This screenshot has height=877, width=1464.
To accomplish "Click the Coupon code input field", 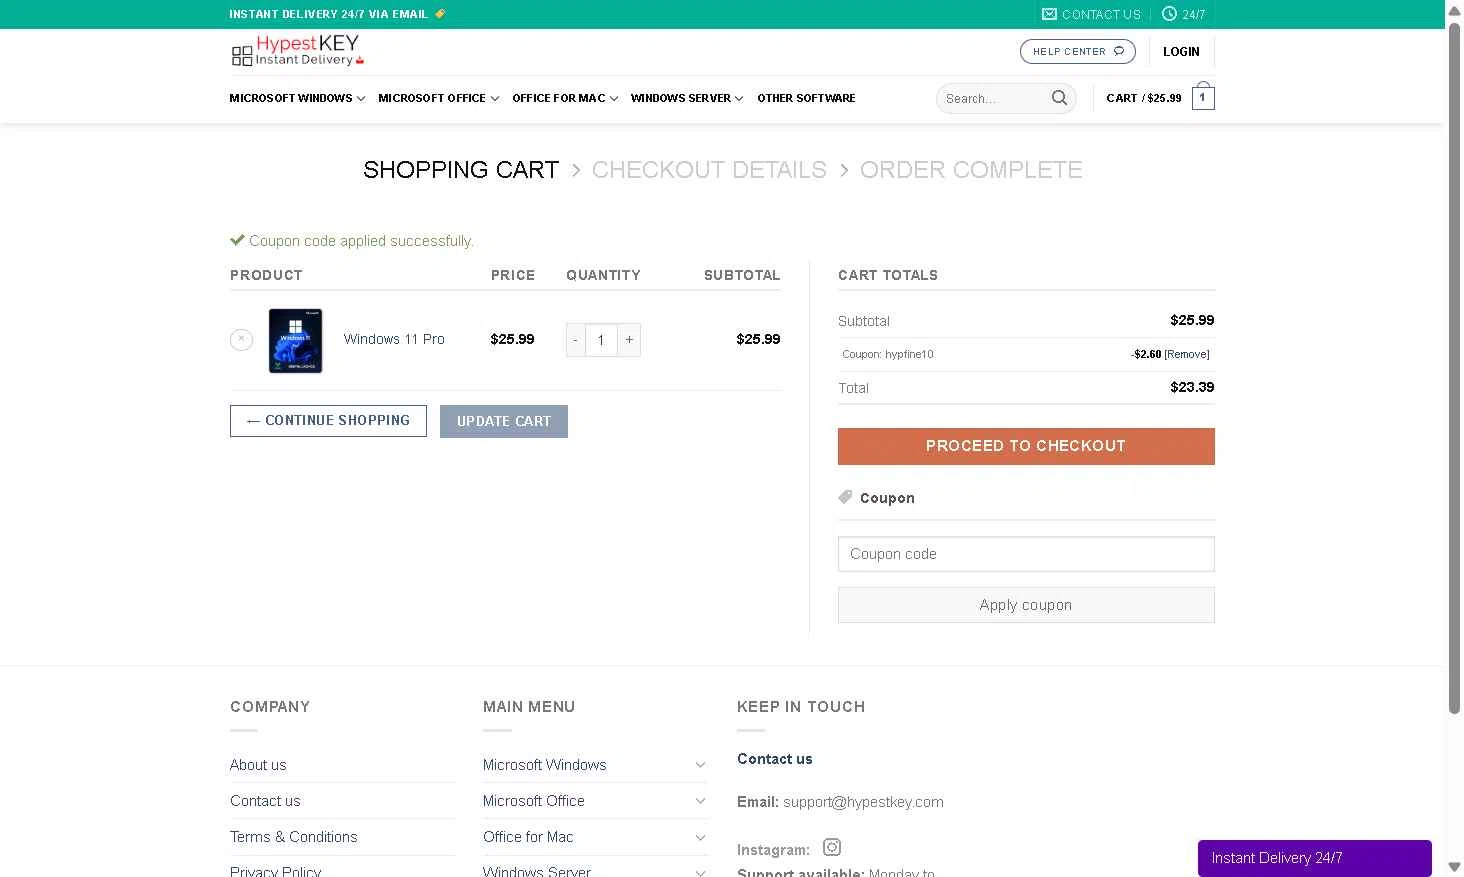I will pos(1026,554).
